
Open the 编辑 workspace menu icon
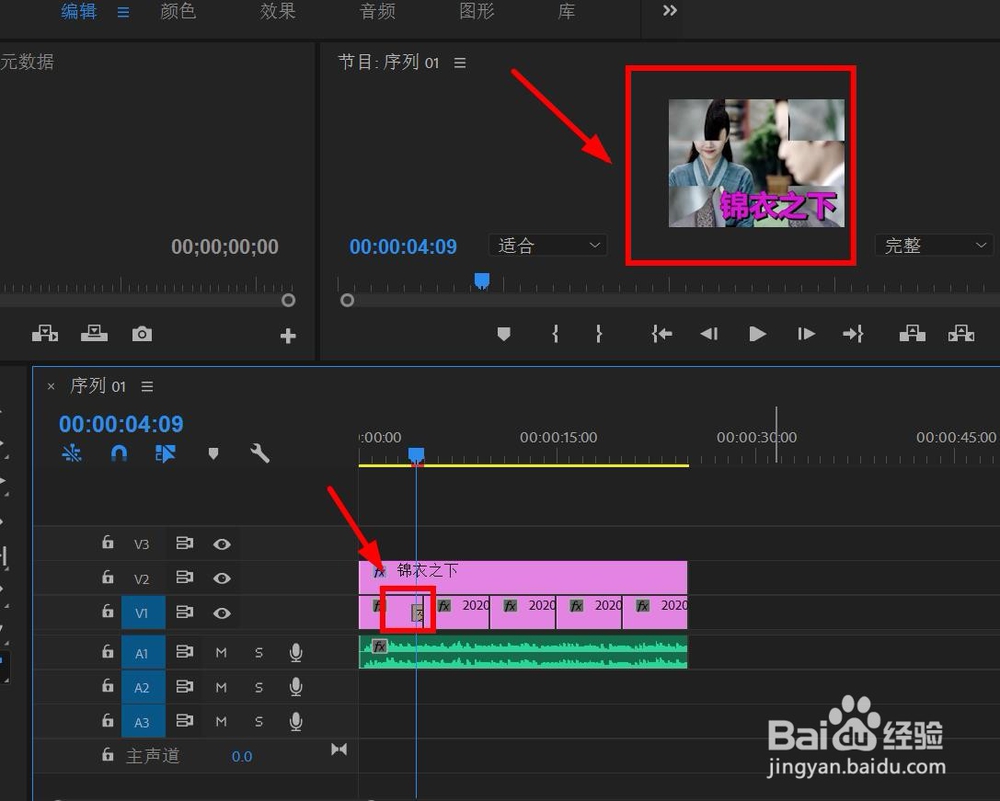pyautogui.click(x=123, y=12)
